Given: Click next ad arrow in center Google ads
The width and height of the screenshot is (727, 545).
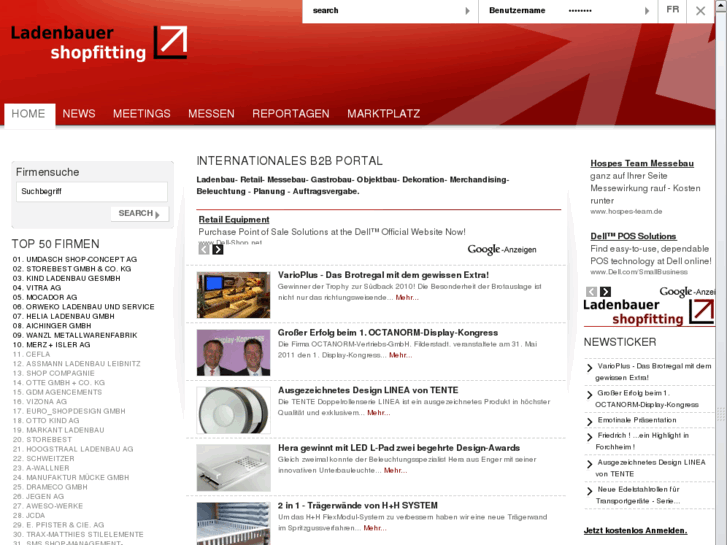Looking at the screenshot, I should coord(217,250).
